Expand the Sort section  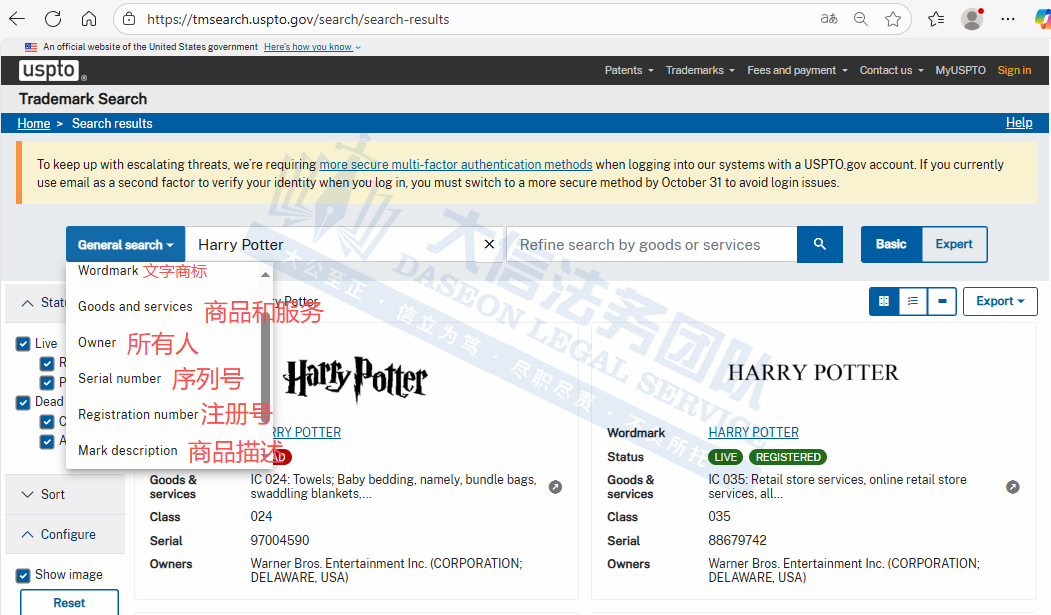(65, 494)
